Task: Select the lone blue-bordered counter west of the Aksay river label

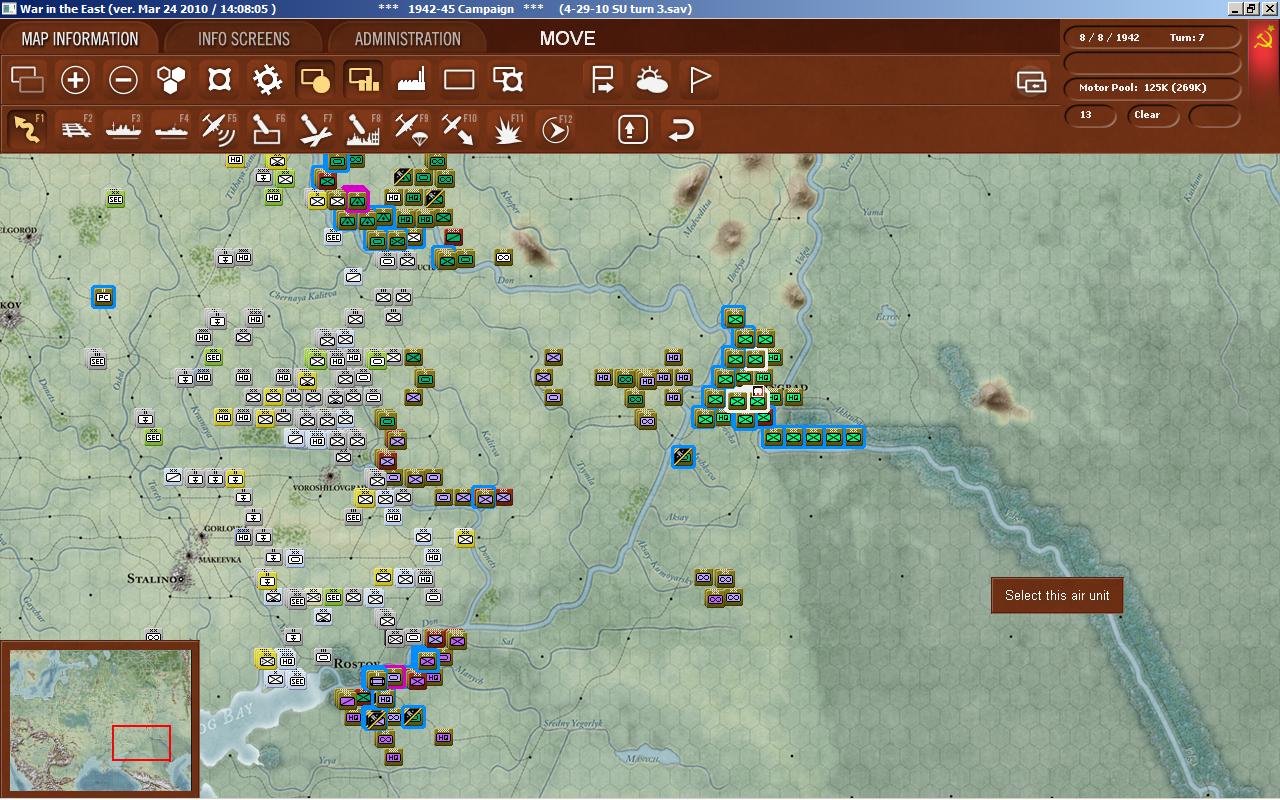Action: click(x=683, y=457)
